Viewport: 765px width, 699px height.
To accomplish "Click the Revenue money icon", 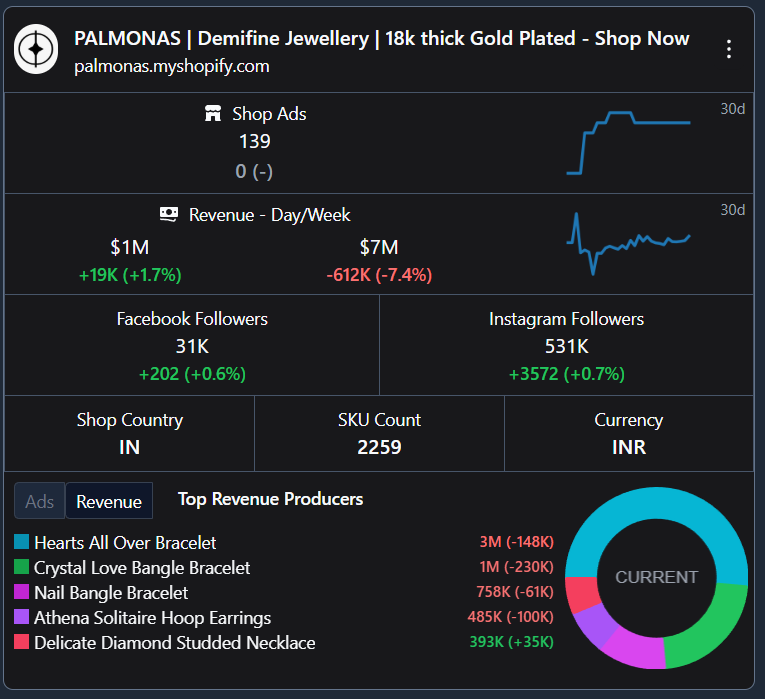I will click(169, 214).
